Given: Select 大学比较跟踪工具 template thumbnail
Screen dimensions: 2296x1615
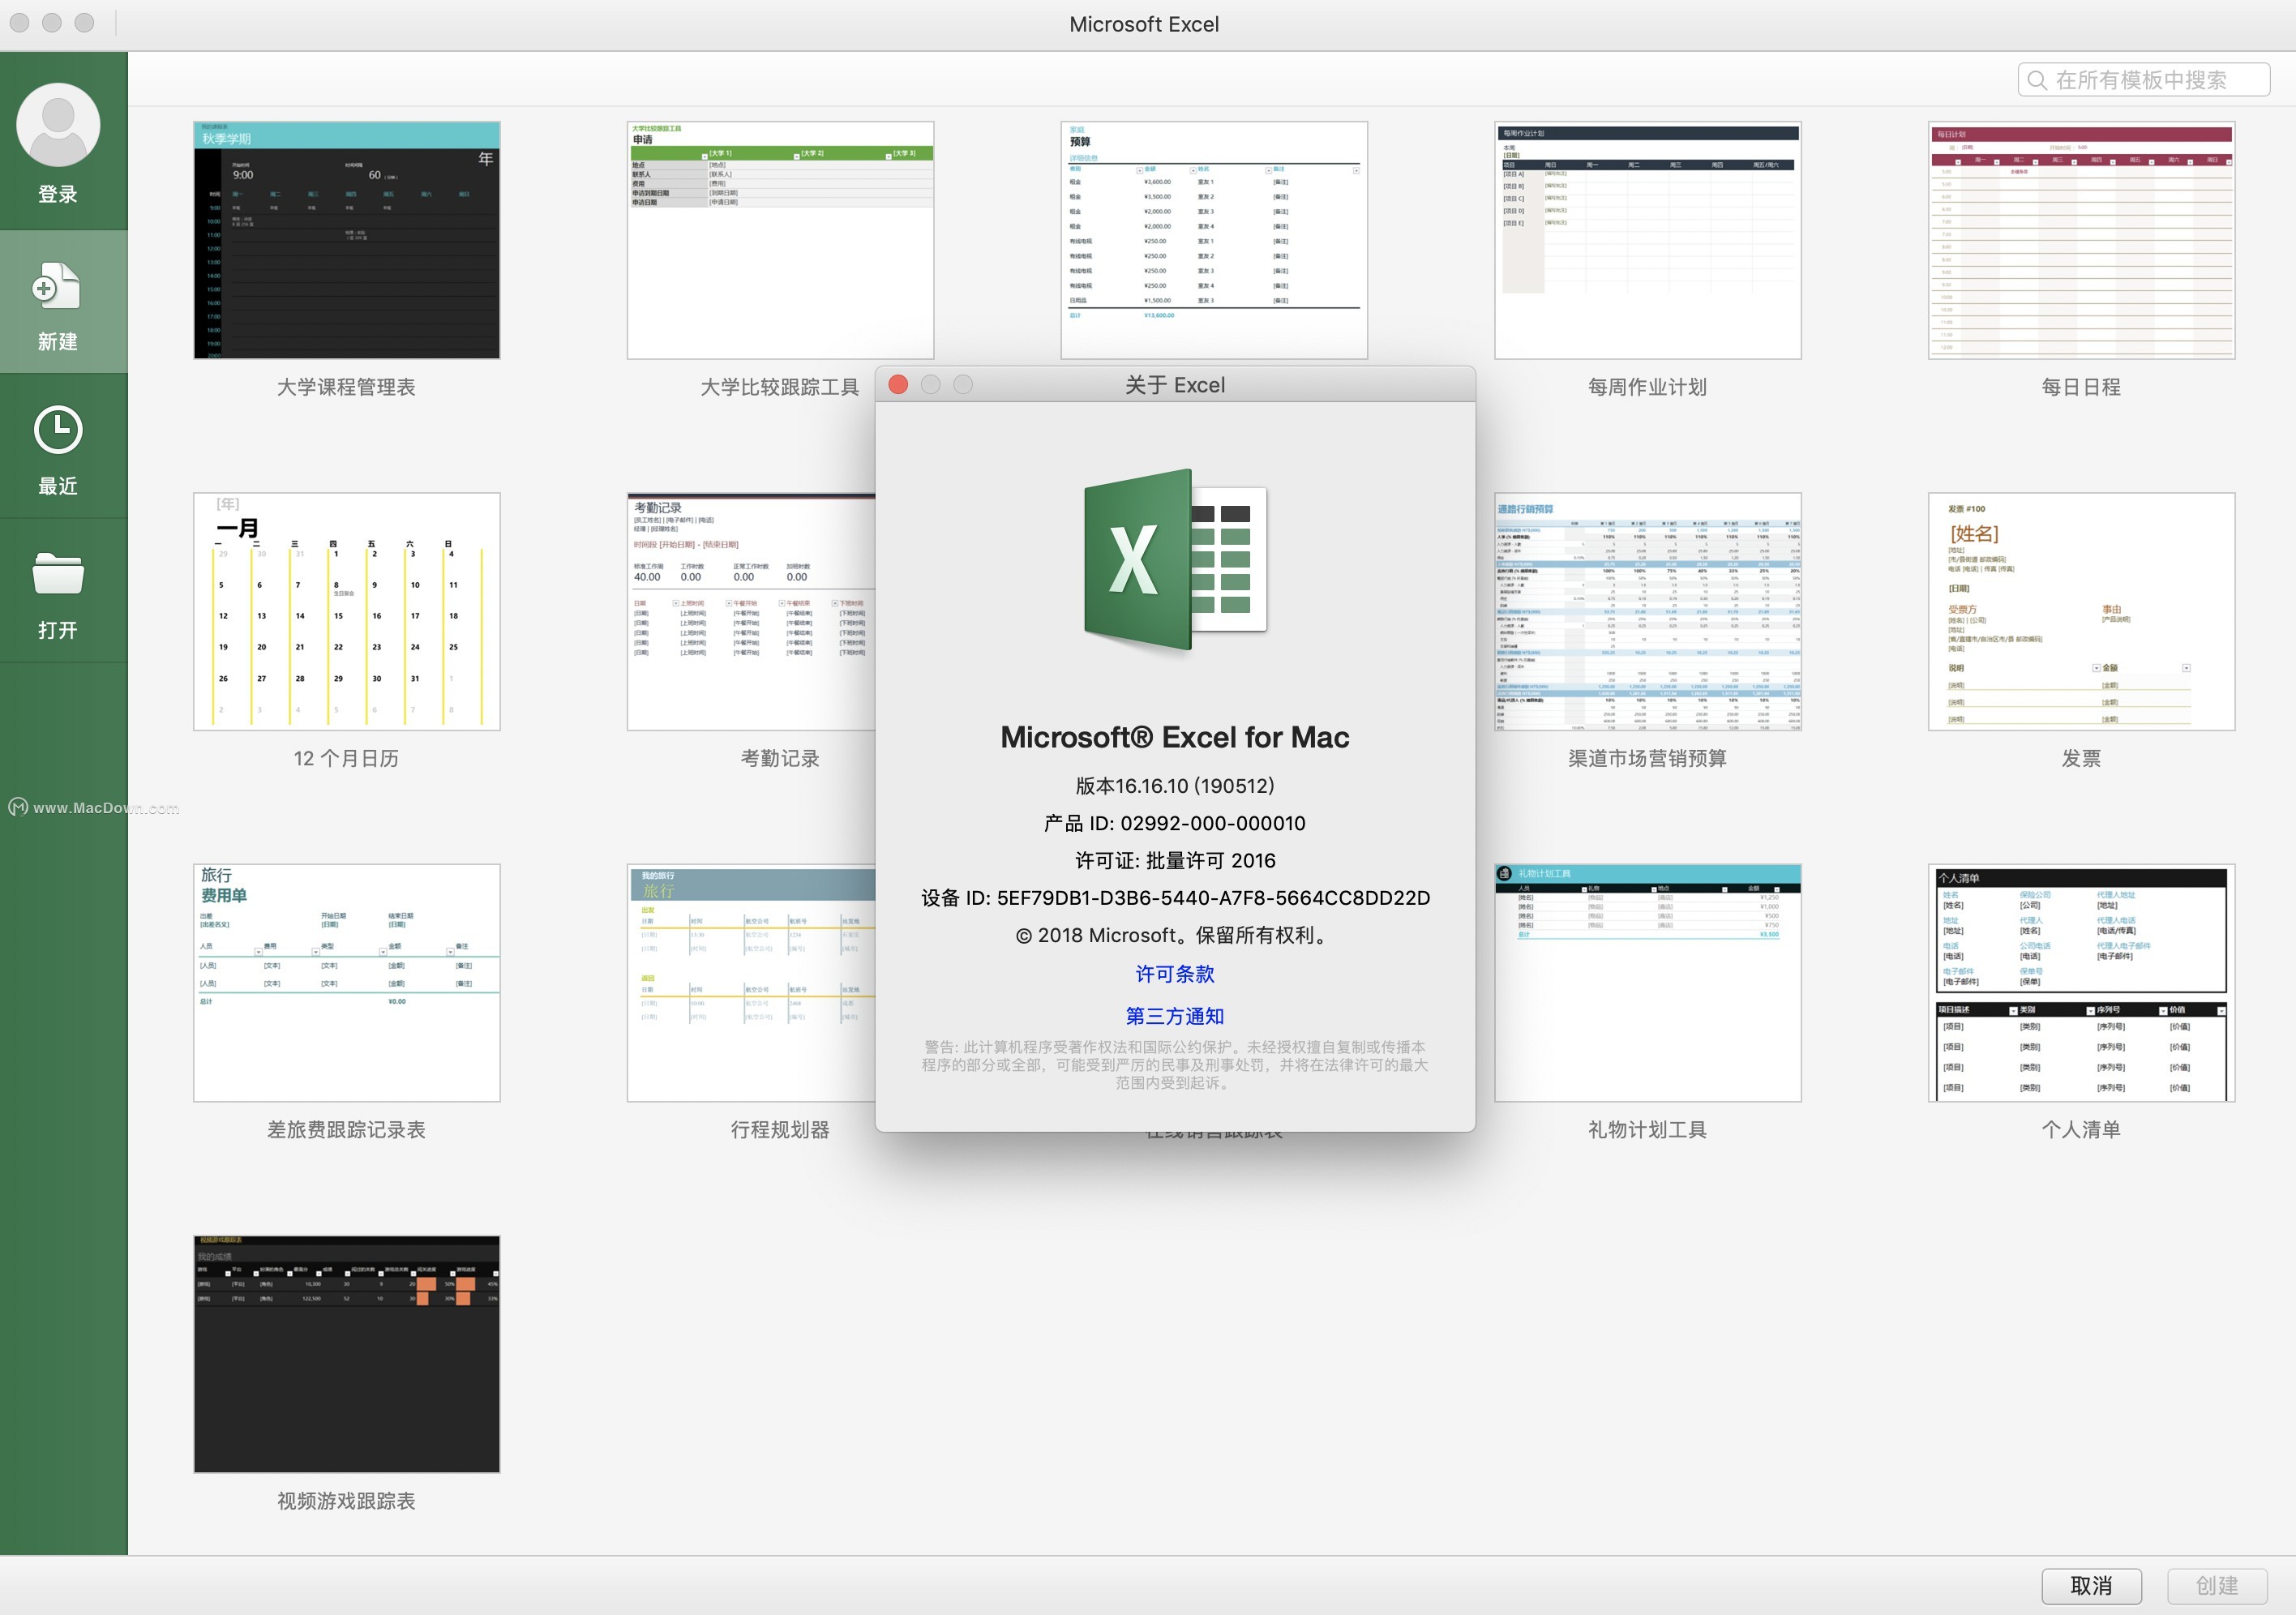Looking at the screenshot, I should [780, 240].
